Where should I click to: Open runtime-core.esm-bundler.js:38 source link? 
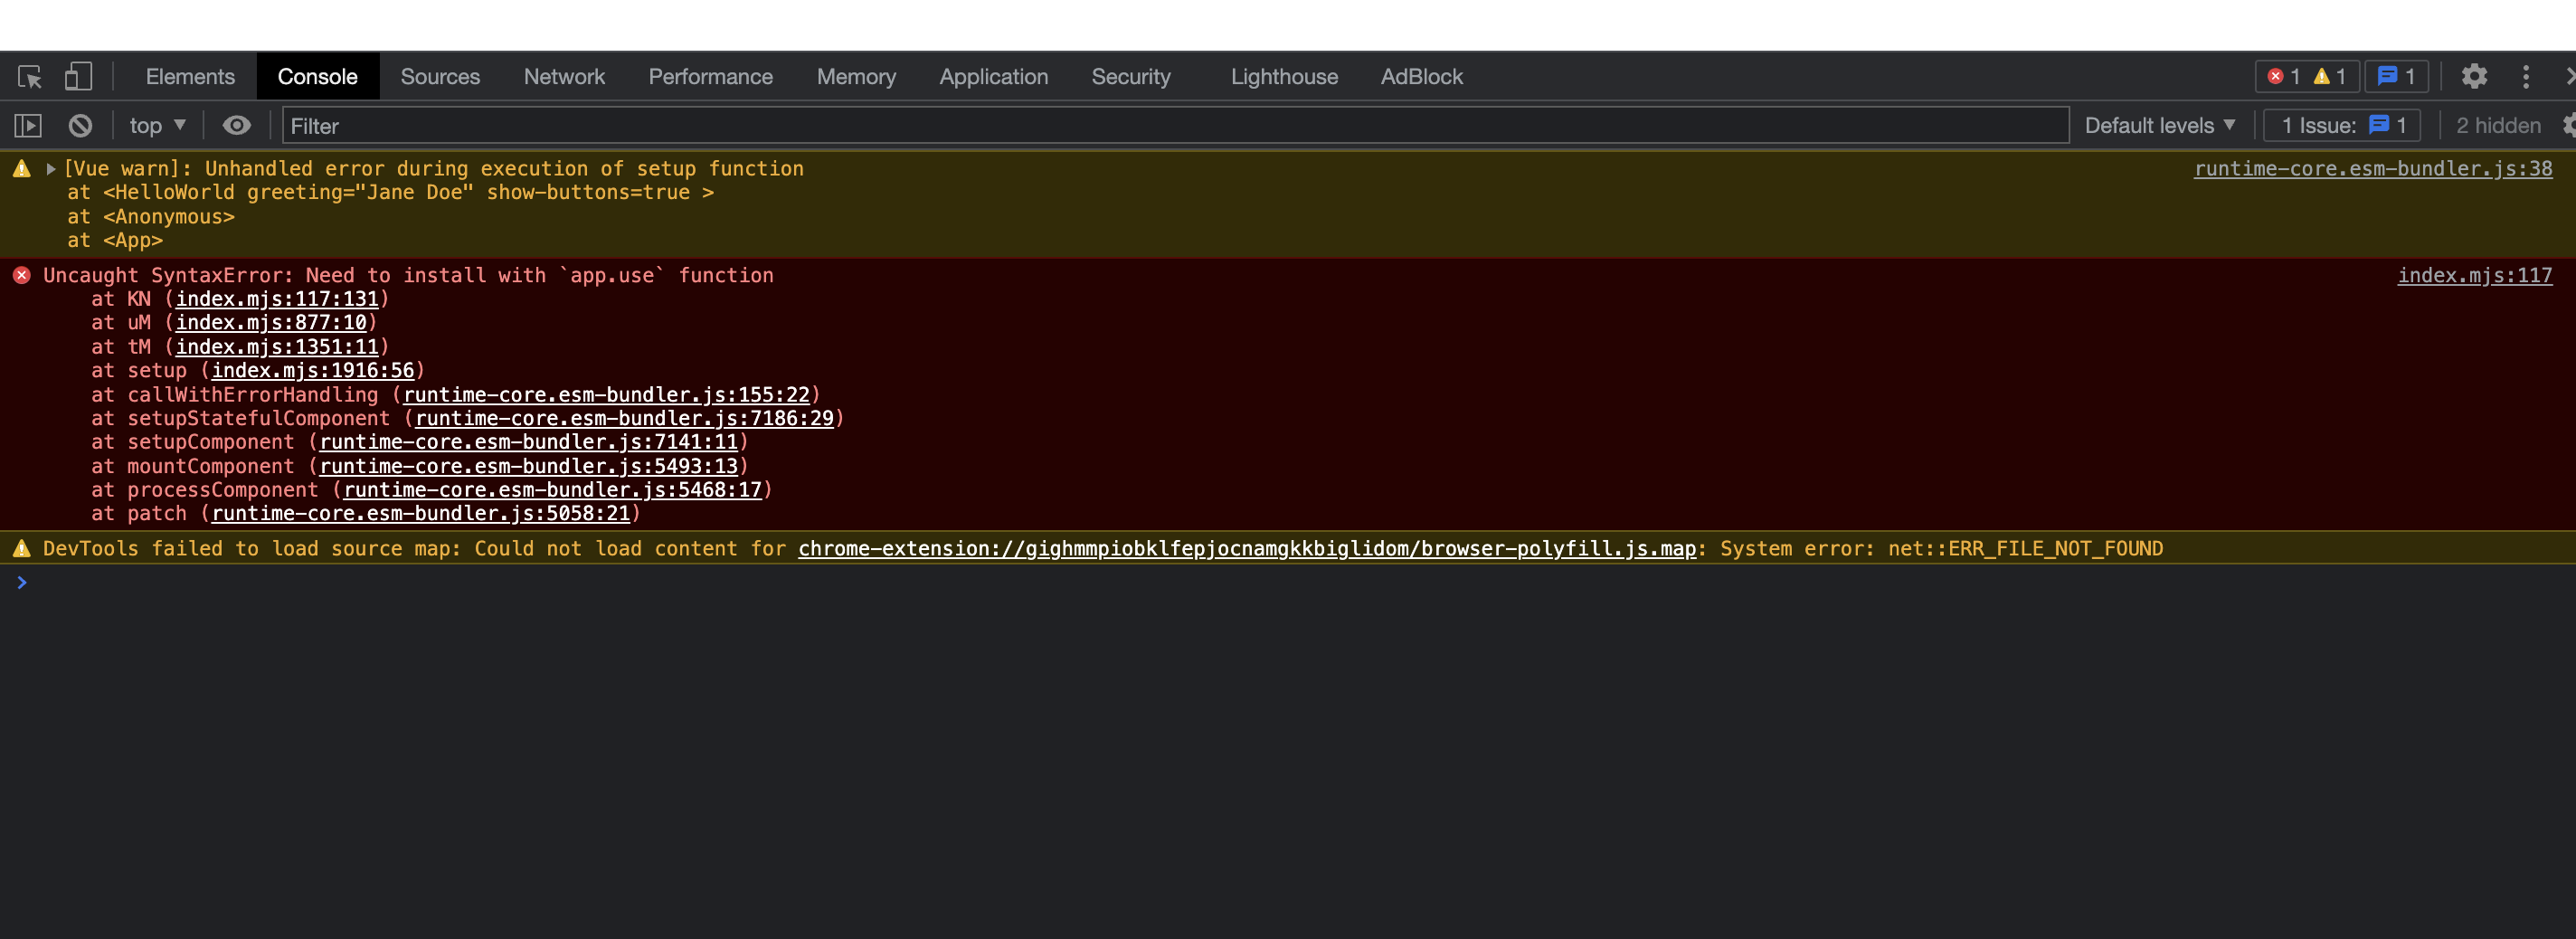tap(2371, 168)
